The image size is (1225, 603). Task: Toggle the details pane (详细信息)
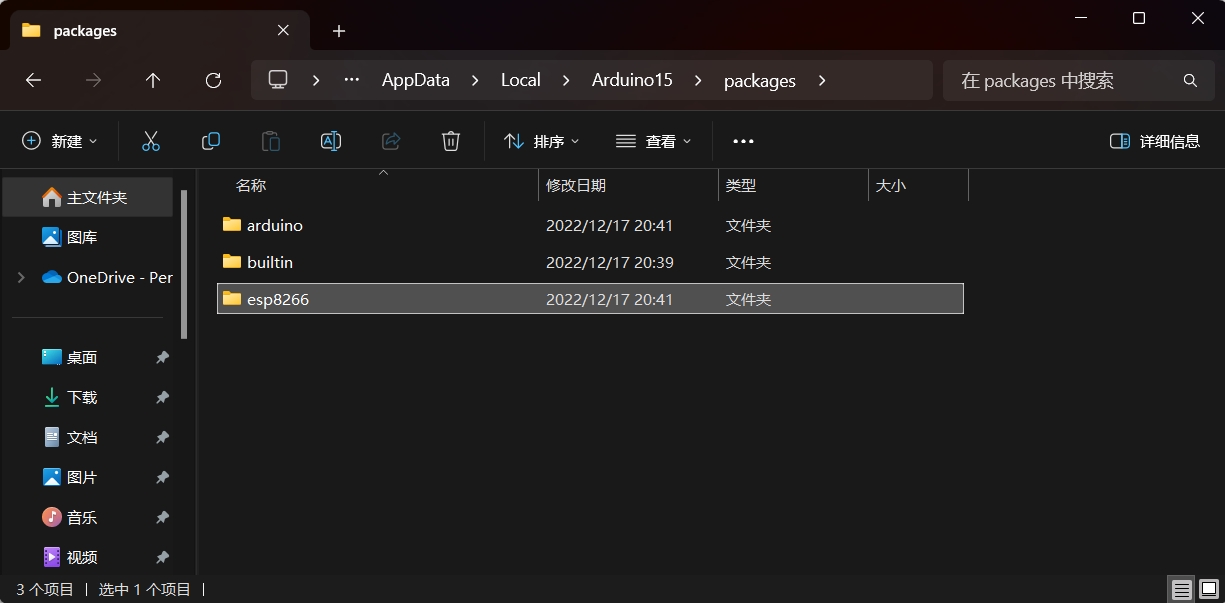click(x=1155, y=141)
